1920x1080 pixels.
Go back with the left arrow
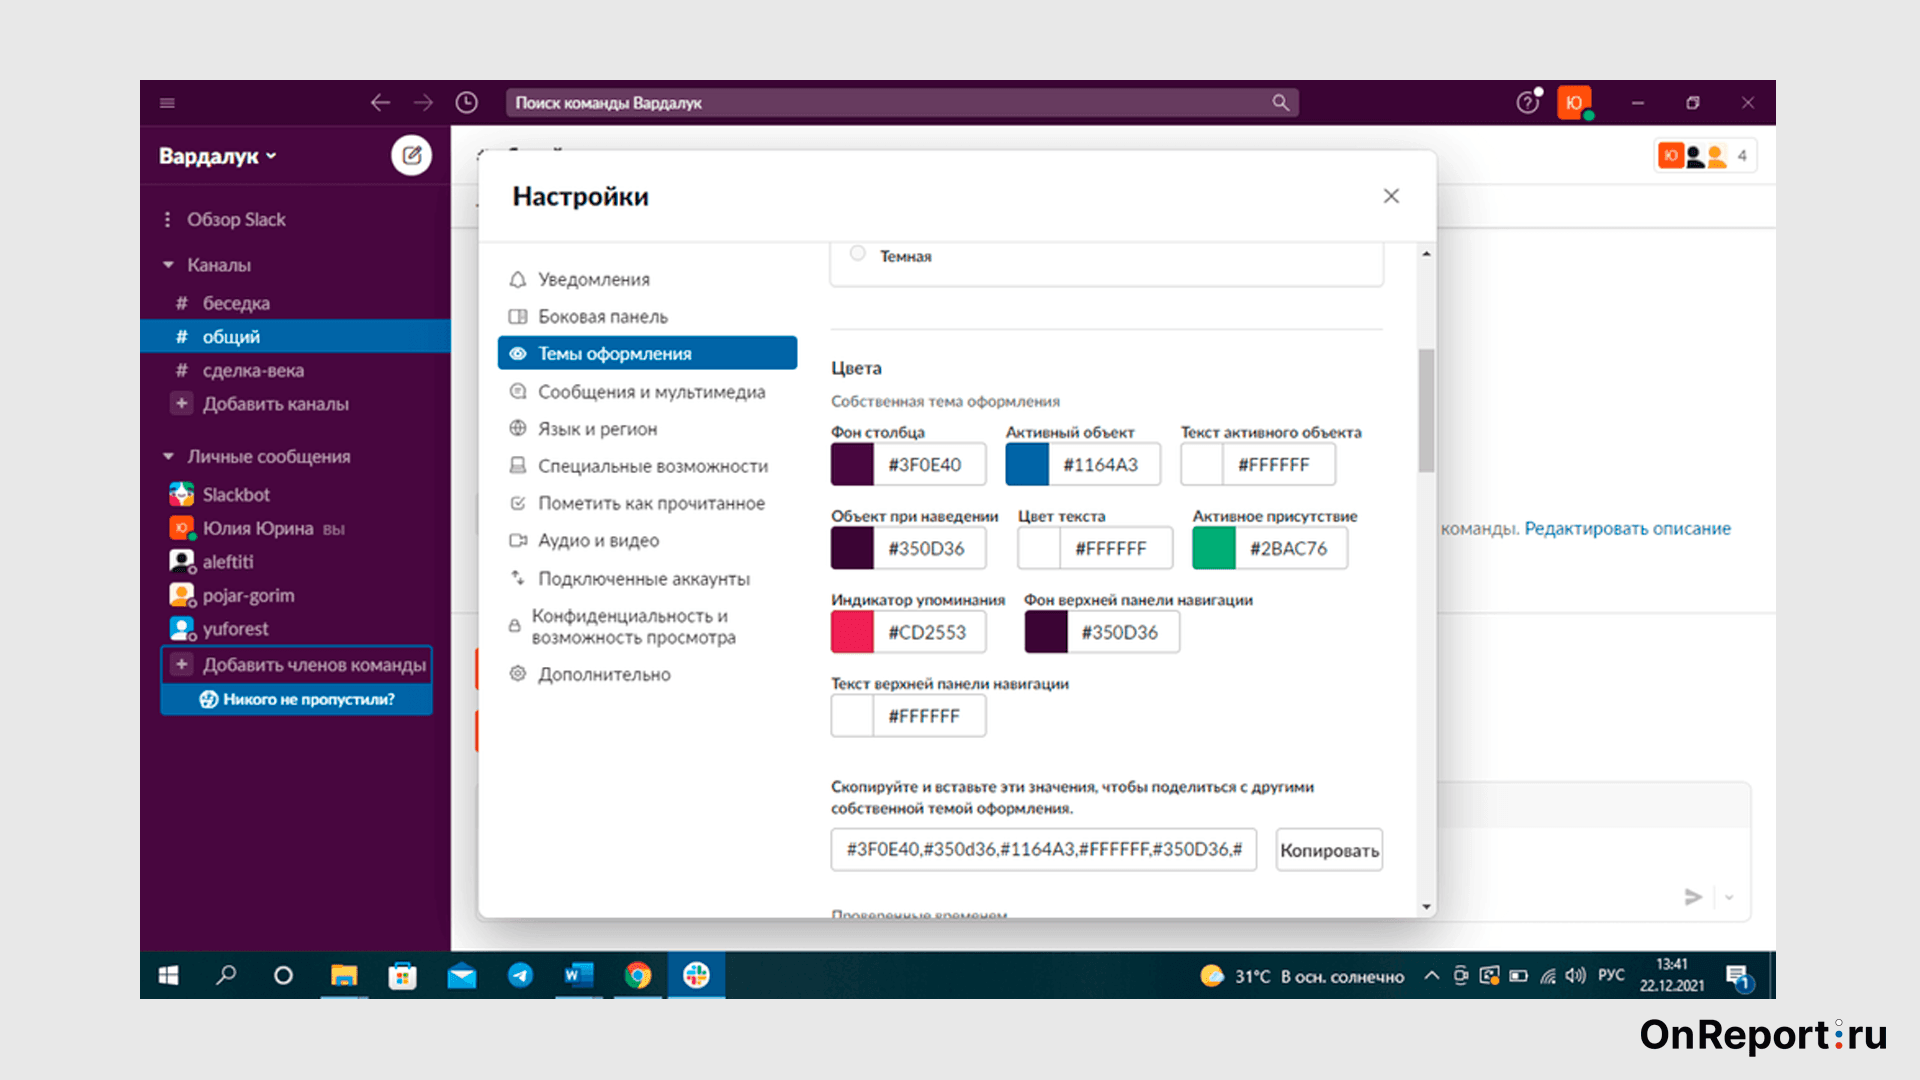click(x=380, y=103)
